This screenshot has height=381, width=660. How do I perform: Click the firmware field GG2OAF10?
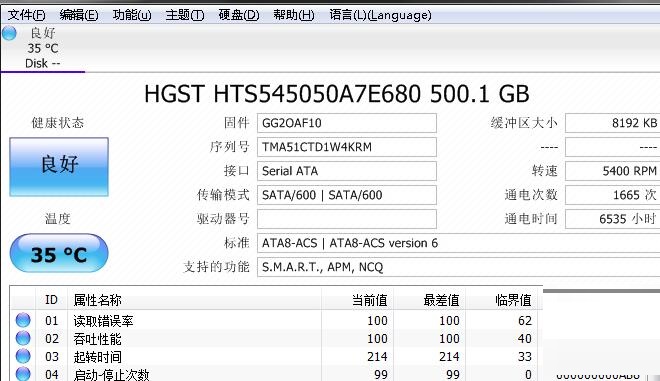[347, 123]
